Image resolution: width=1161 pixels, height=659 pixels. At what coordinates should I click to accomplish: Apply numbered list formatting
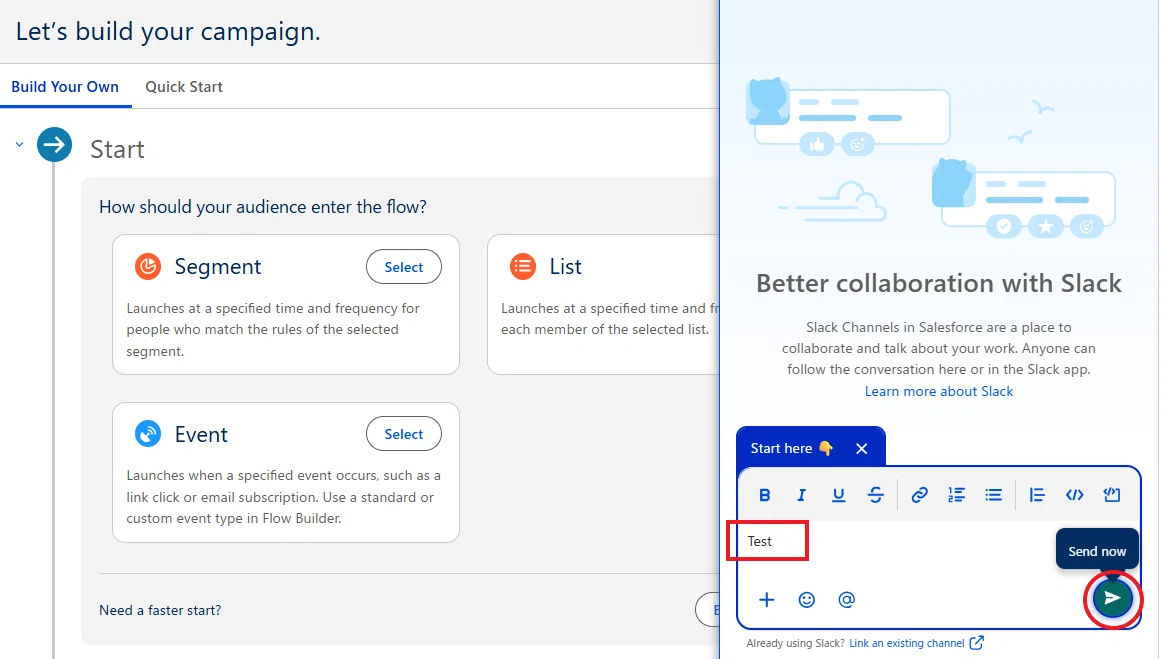(x=956, y=495)
